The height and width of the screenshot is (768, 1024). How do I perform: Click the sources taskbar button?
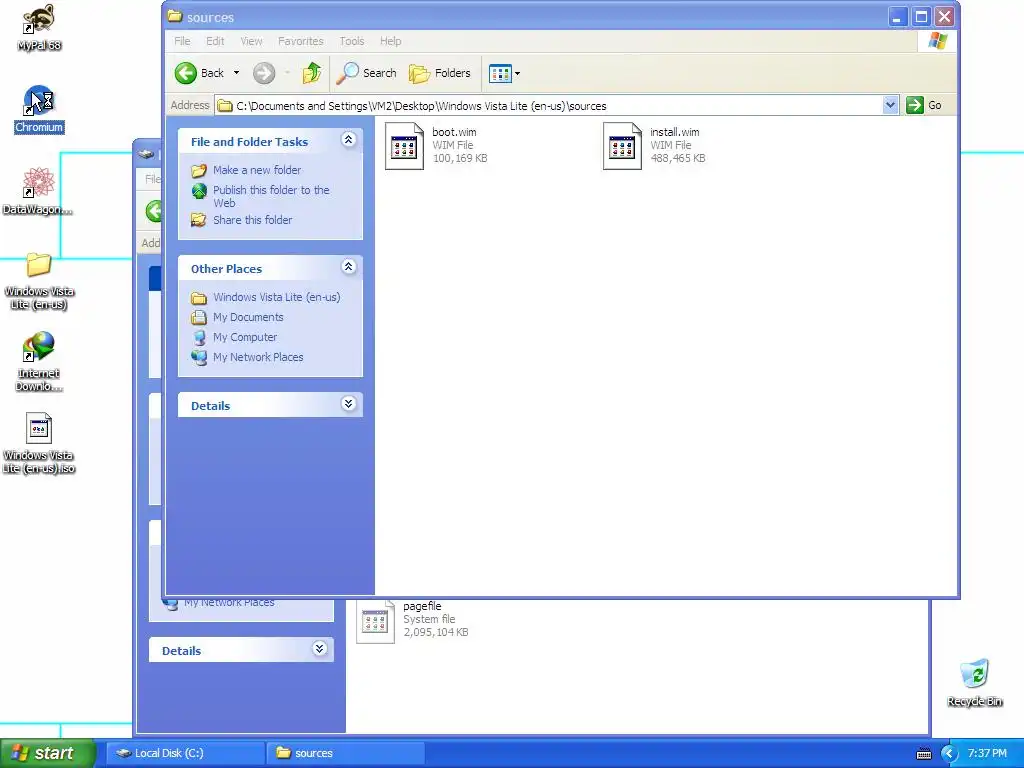pos(346,754)
